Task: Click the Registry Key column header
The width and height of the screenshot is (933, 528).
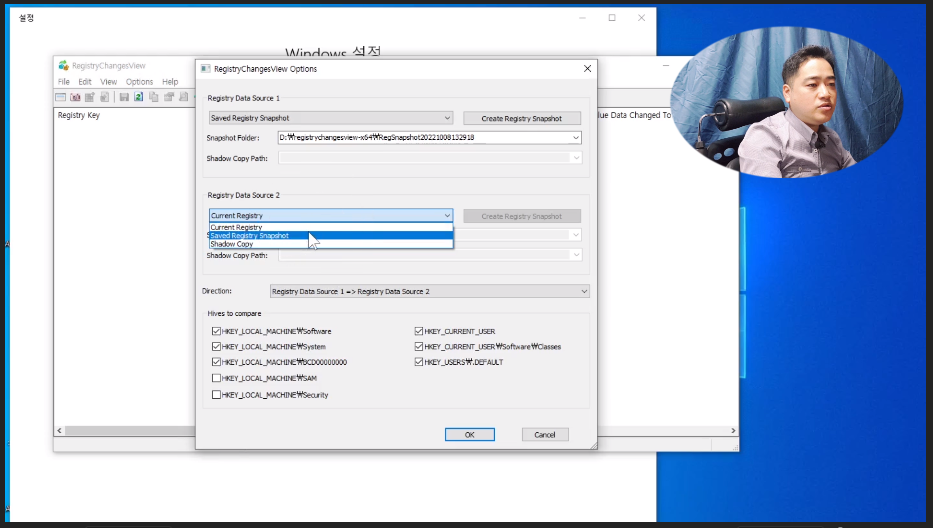Action: point(79,115)
